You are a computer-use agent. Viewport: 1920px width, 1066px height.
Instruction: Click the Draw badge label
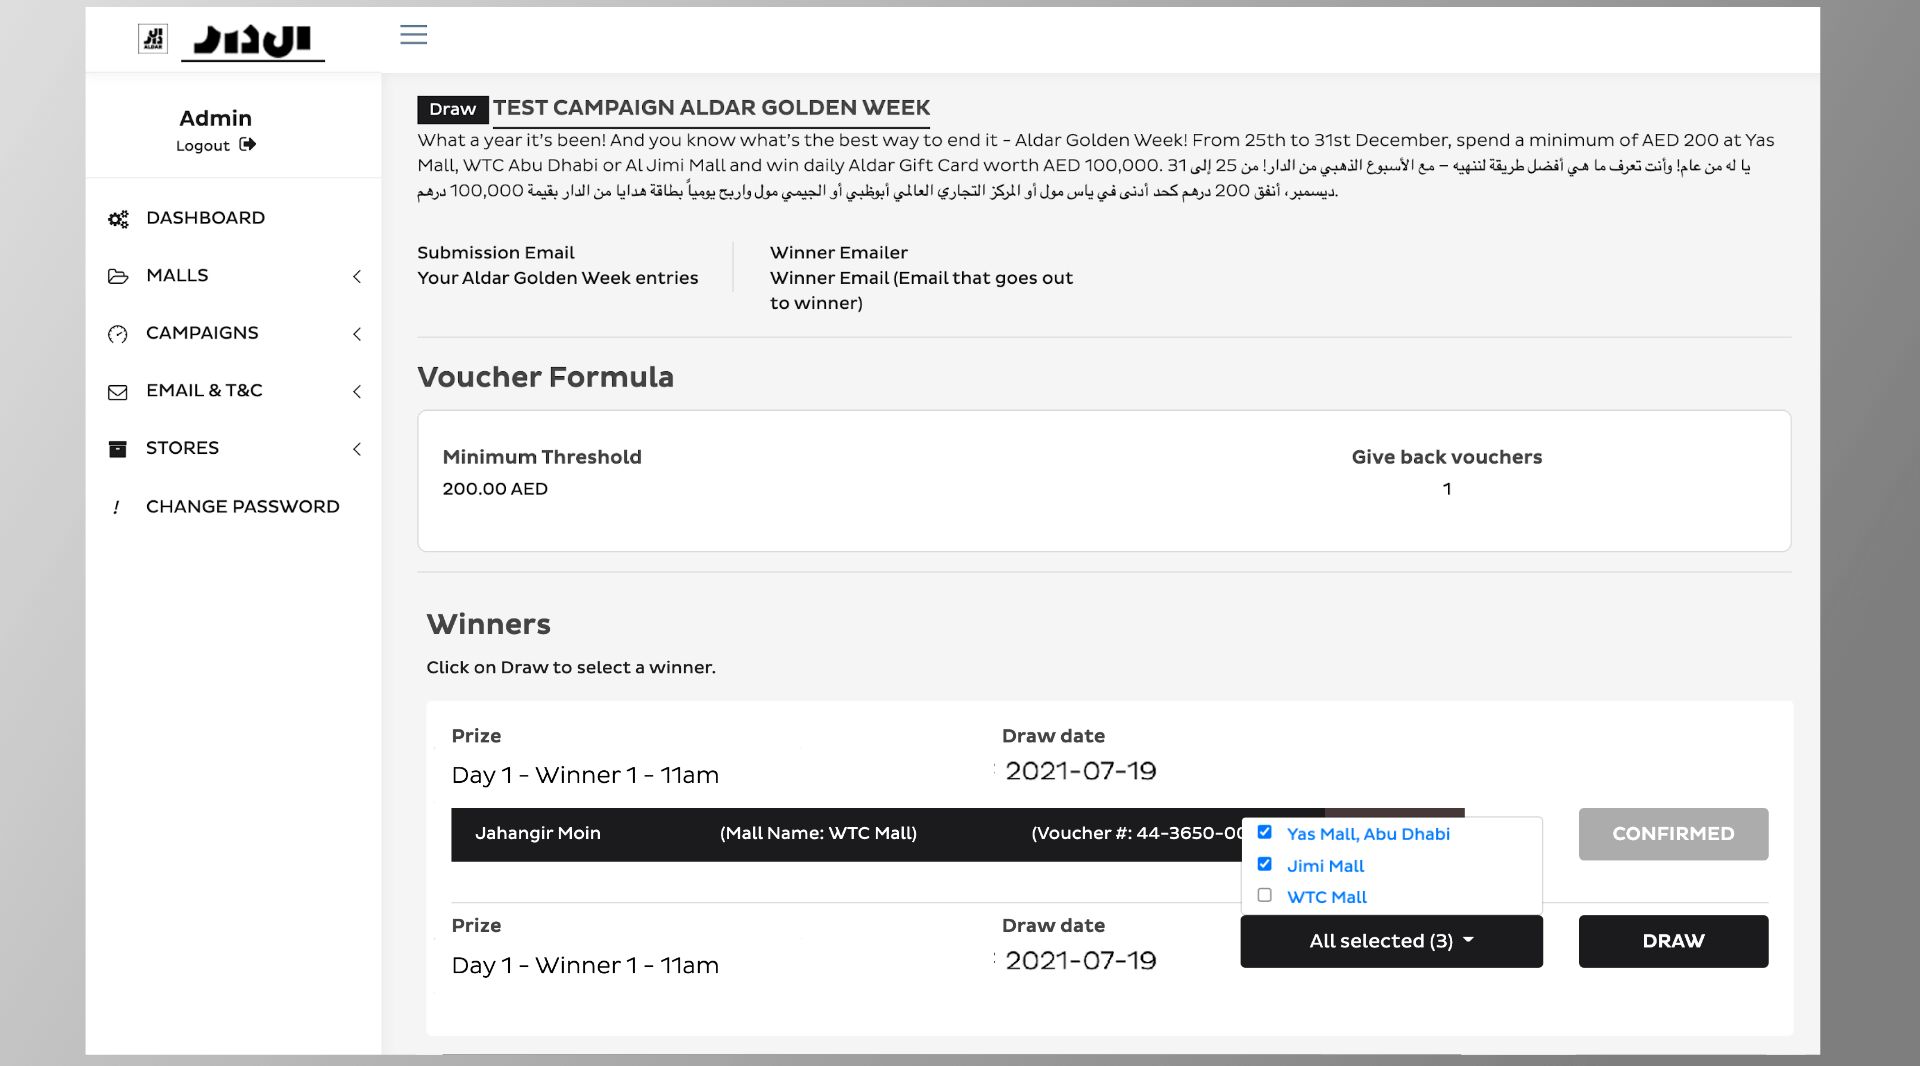pos(452,109)
